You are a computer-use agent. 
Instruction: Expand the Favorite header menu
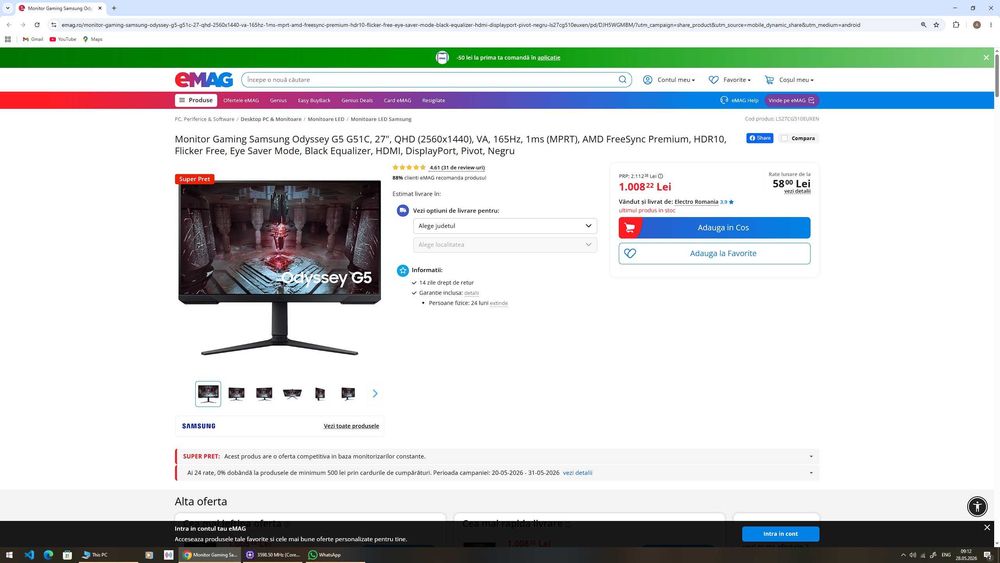(x=730, y=80)
